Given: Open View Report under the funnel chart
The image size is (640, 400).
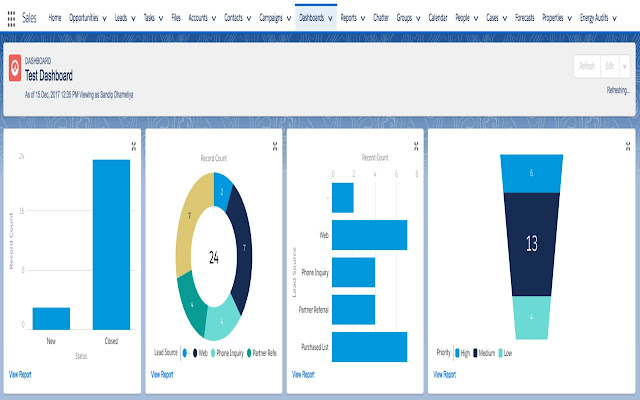Looking at the screenshot, I should pos(444,374).
